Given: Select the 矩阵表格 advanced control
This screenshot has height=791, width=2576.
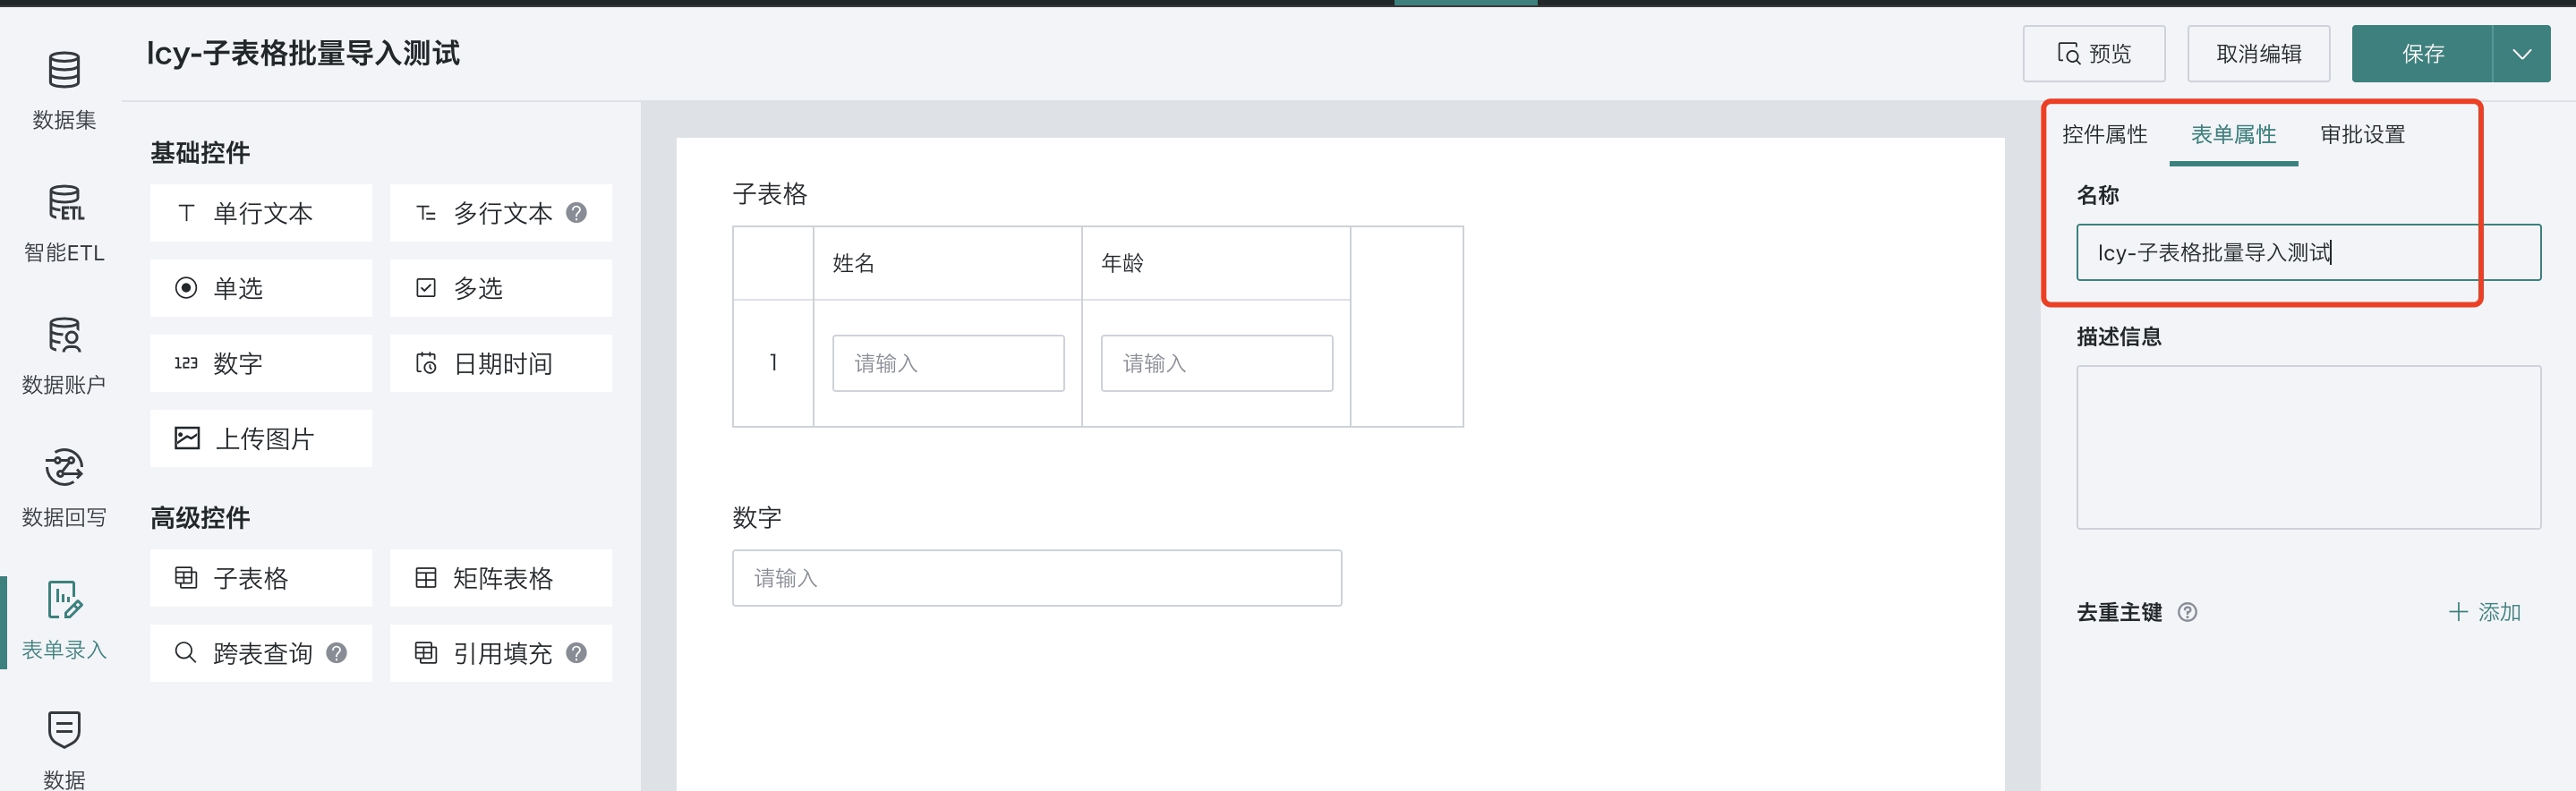Looking at the screenshot, I should pos(501,577).
